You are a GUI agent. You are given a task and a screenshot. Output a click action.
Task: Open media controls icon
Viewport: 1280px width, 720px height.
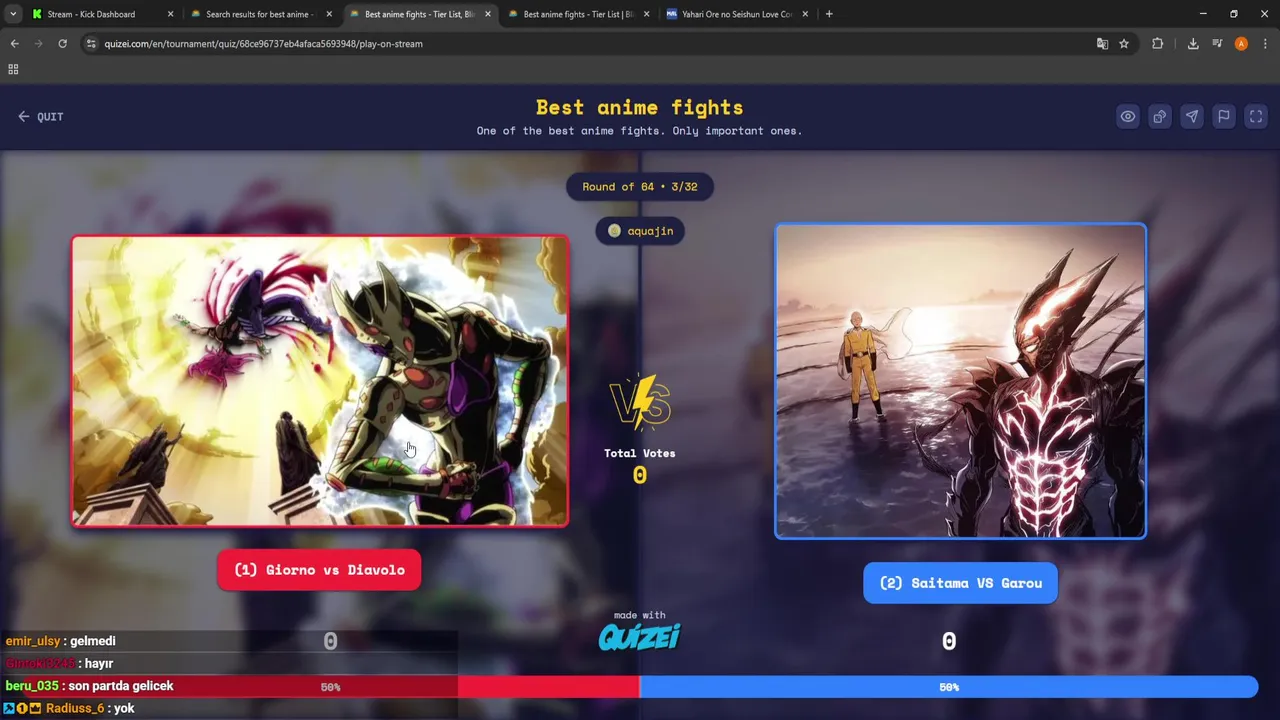pyautogui.click(x=1217, y=44)
